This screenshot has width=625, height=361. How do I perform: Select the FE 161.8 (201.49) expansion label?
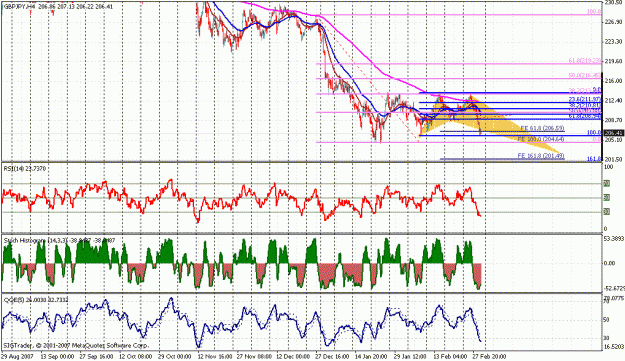coord(541,156)
